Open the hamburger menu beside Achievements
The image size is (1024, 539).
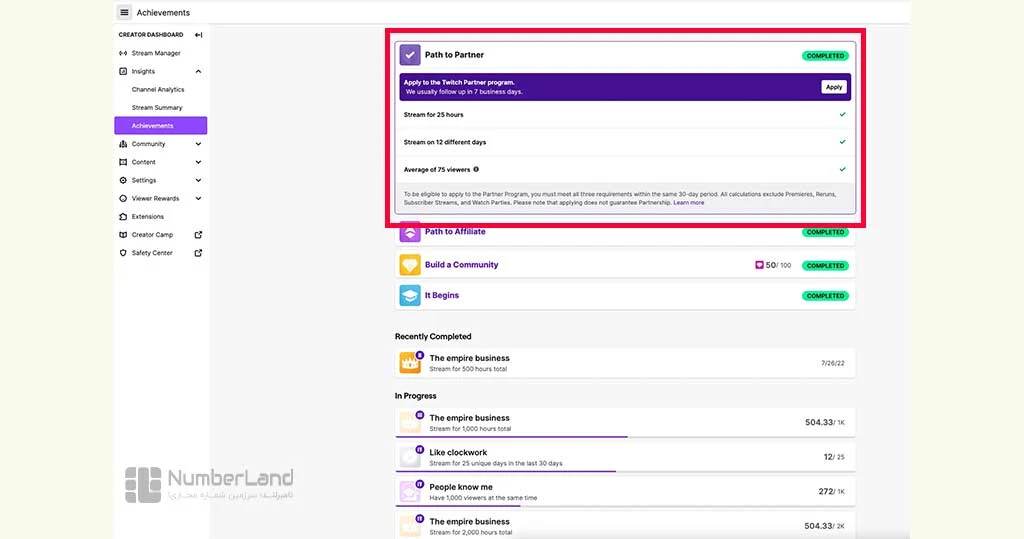[124, 12]
